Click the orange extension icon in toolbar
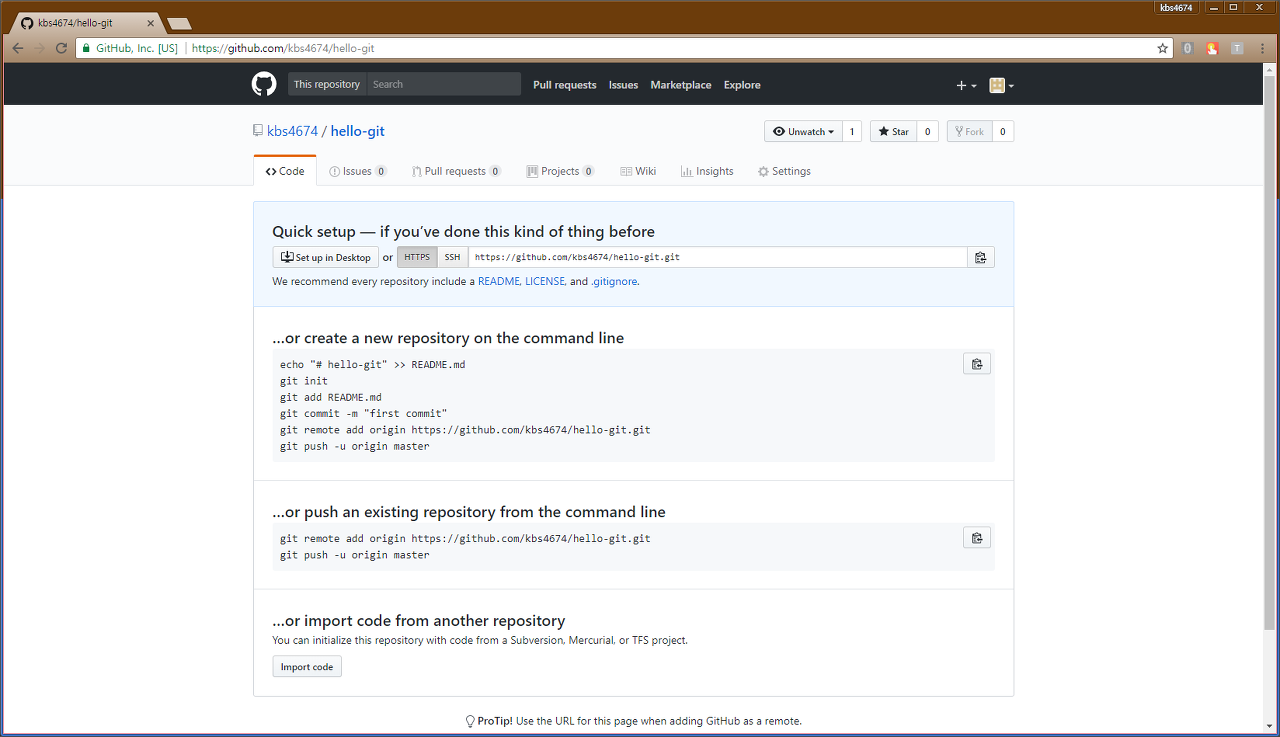This screenshot has height=737, width=1280. 1212,48
